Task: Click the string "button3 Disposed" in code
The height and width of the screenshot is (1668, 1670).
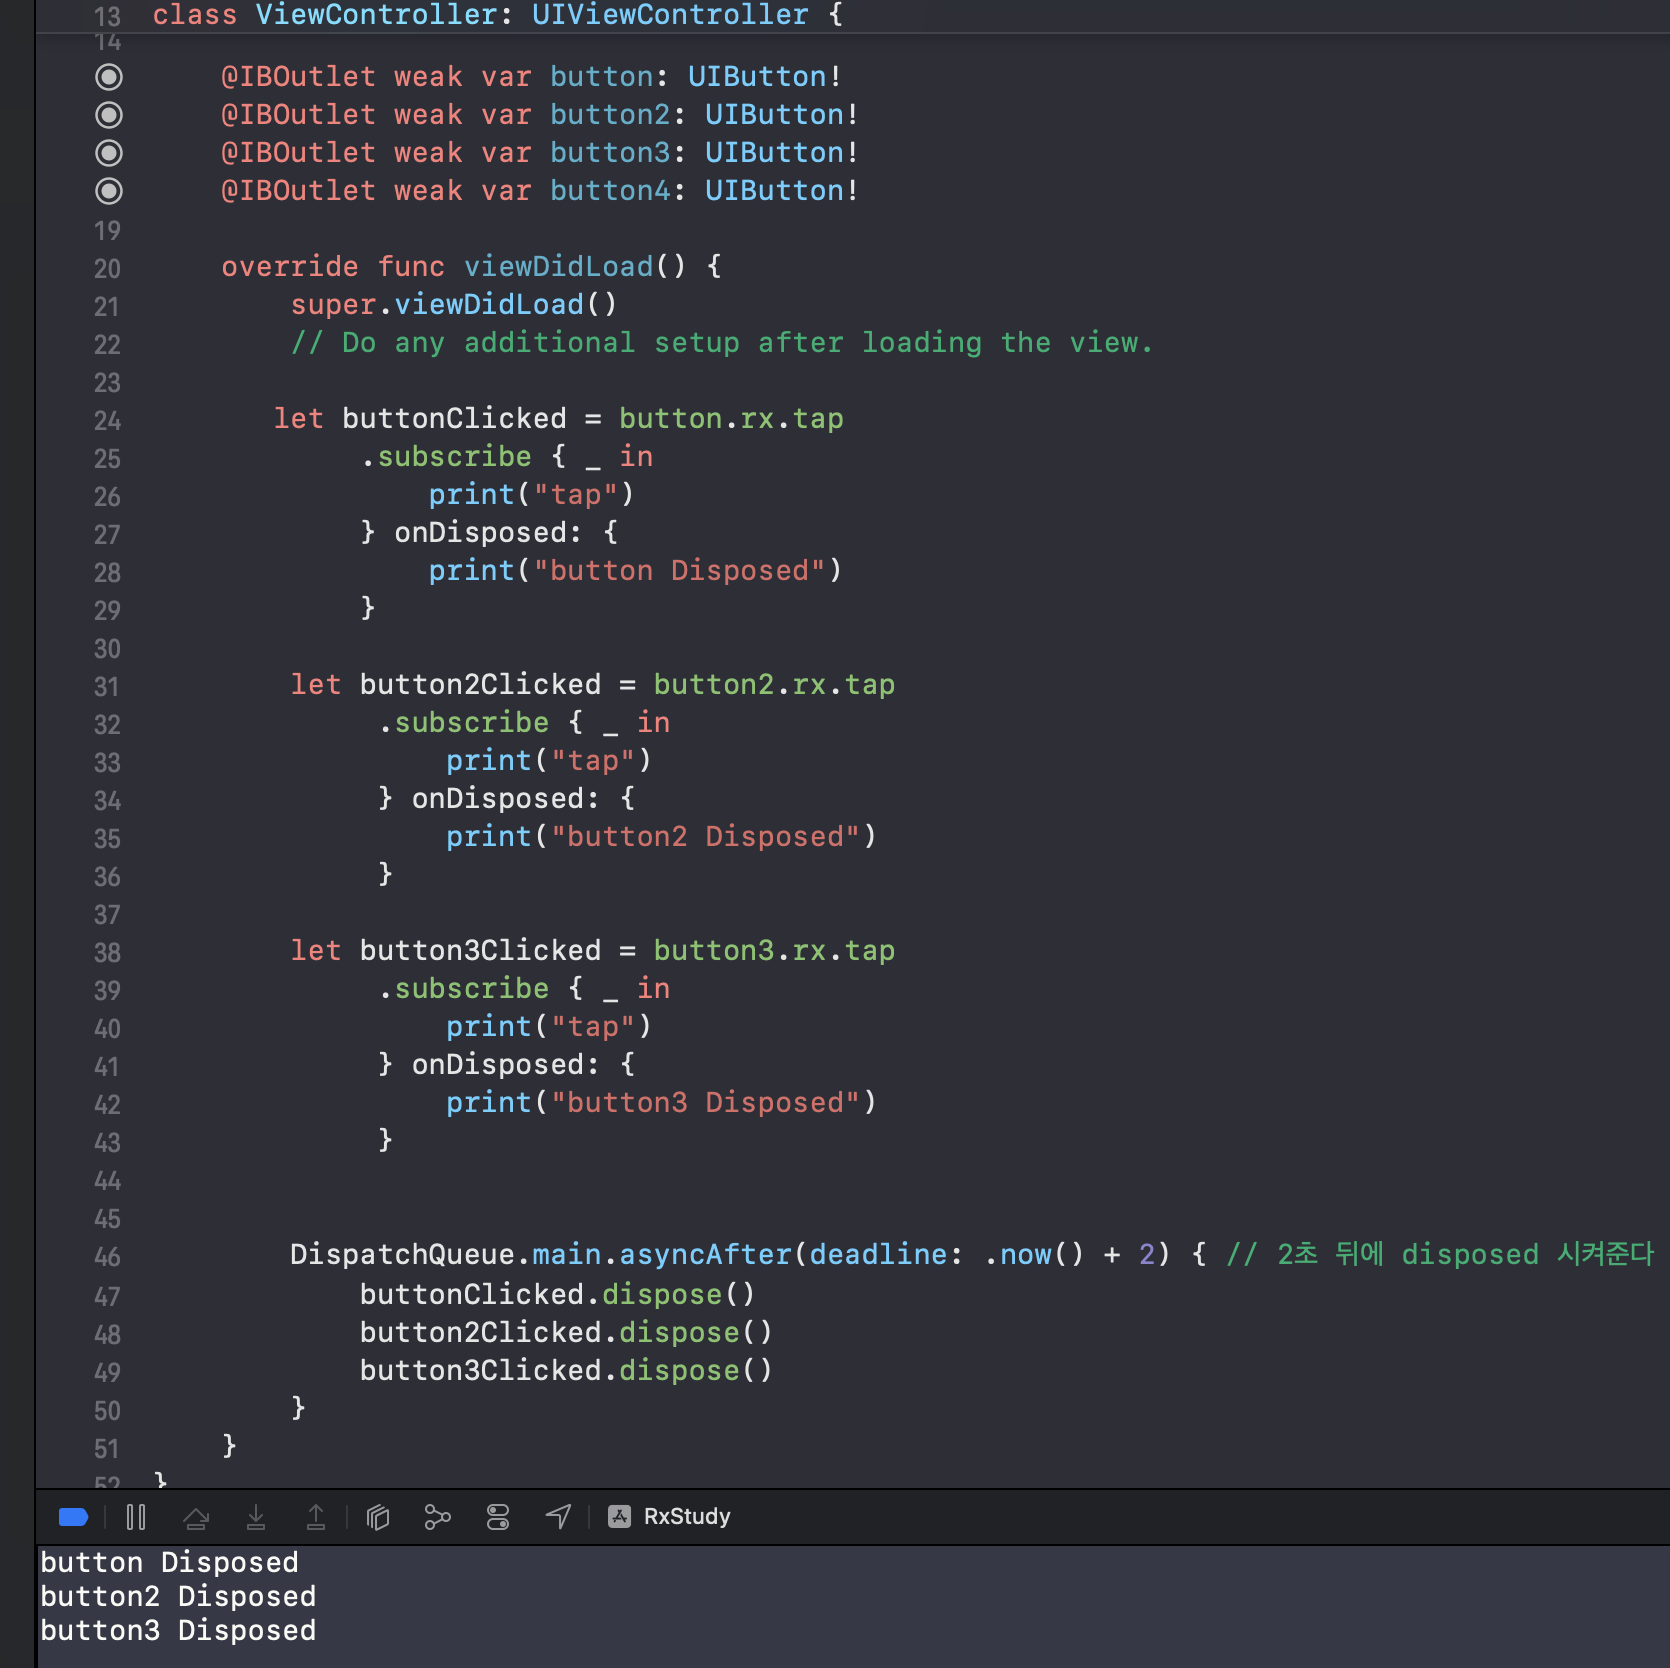Action: coord(705,1103)
